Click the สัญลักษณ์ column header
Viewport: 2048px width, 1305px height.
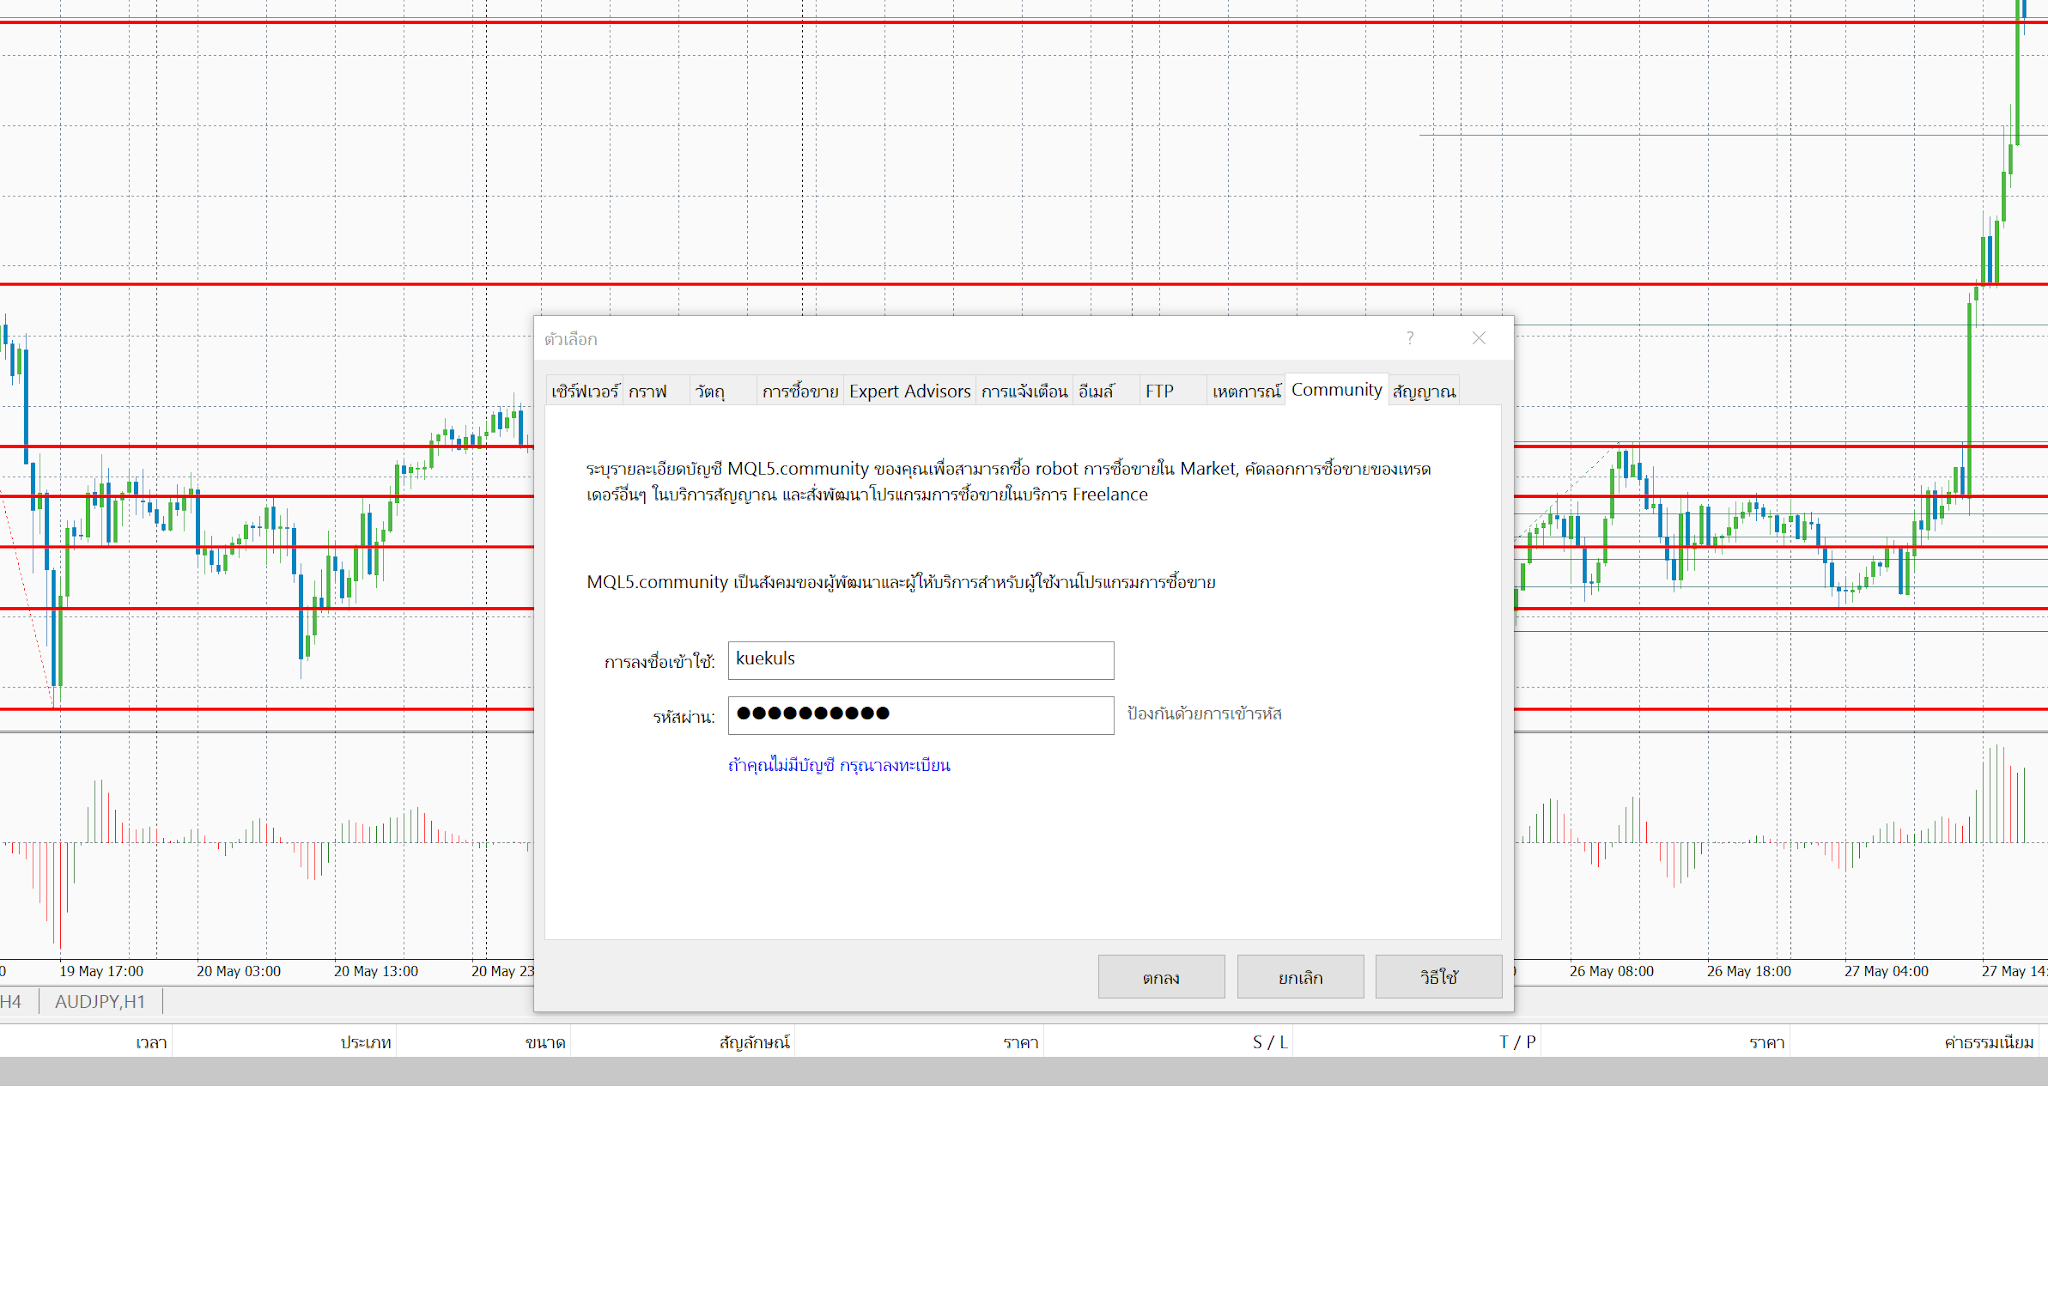click(754, 1042)
